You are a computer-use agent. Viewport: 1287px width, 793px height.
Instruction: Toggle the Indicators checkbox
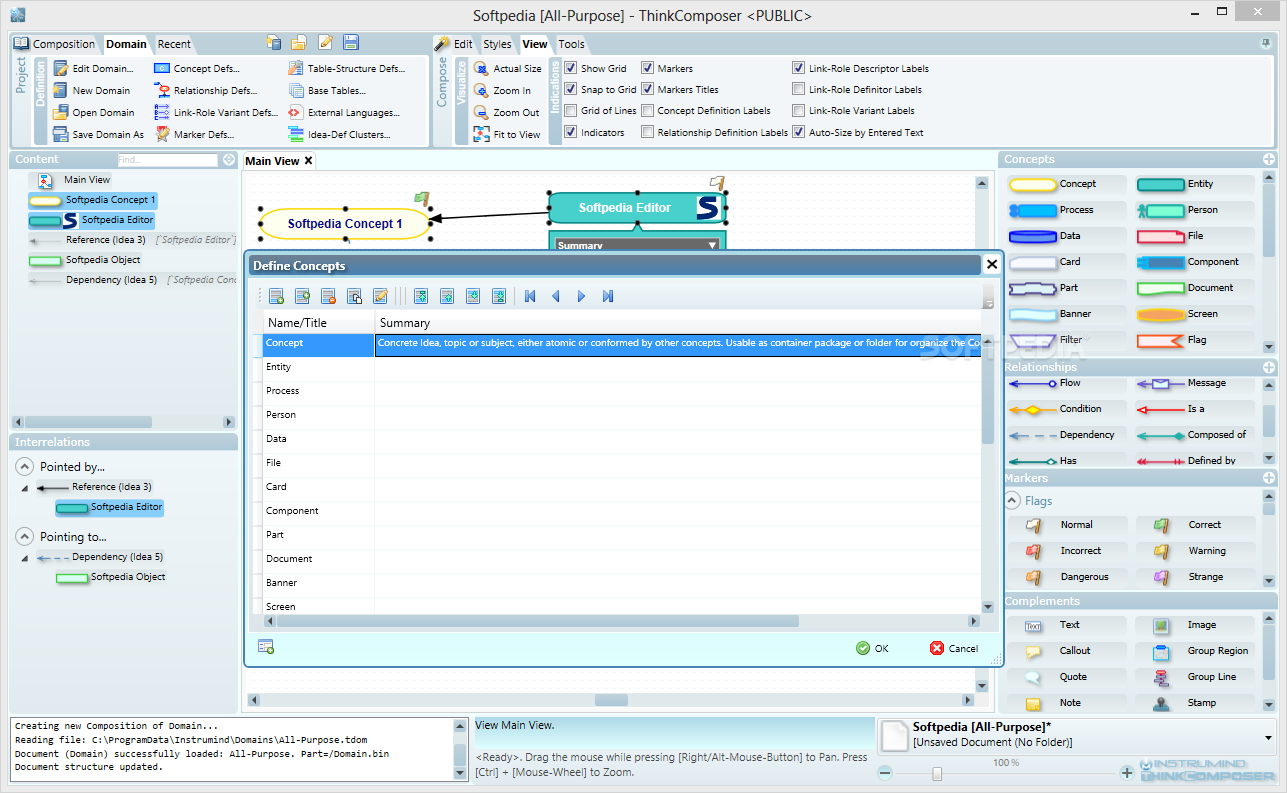tap(571, 132)
